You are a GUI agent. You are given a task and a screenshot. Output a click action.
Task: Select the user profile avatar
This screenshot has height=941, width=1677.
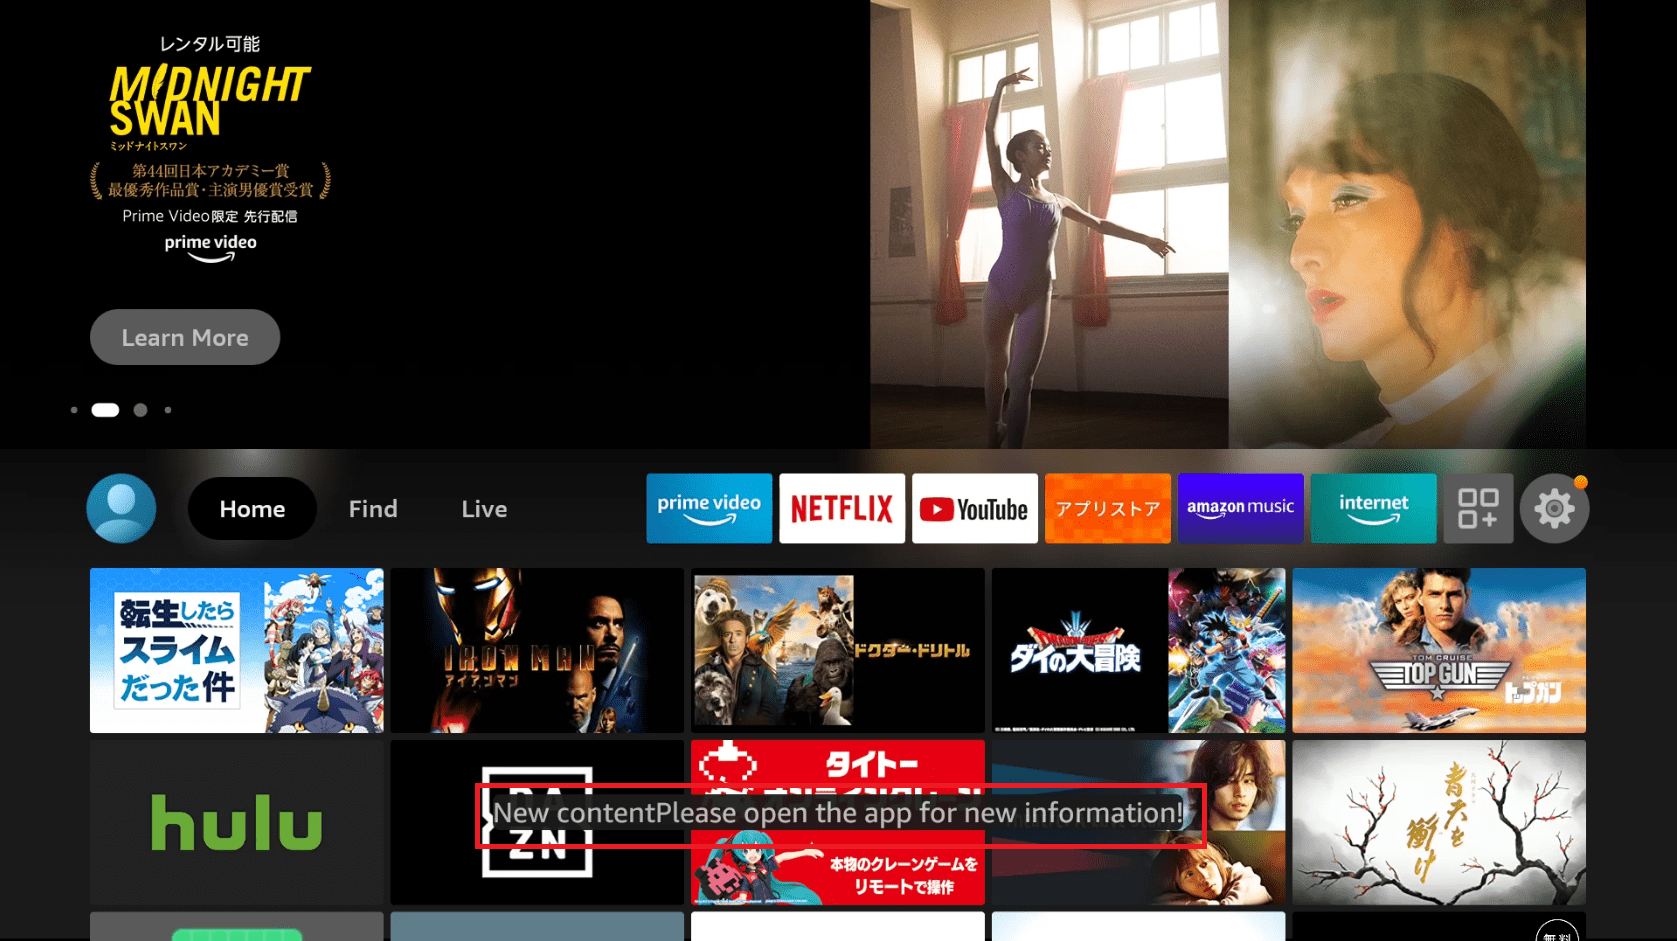121,508
